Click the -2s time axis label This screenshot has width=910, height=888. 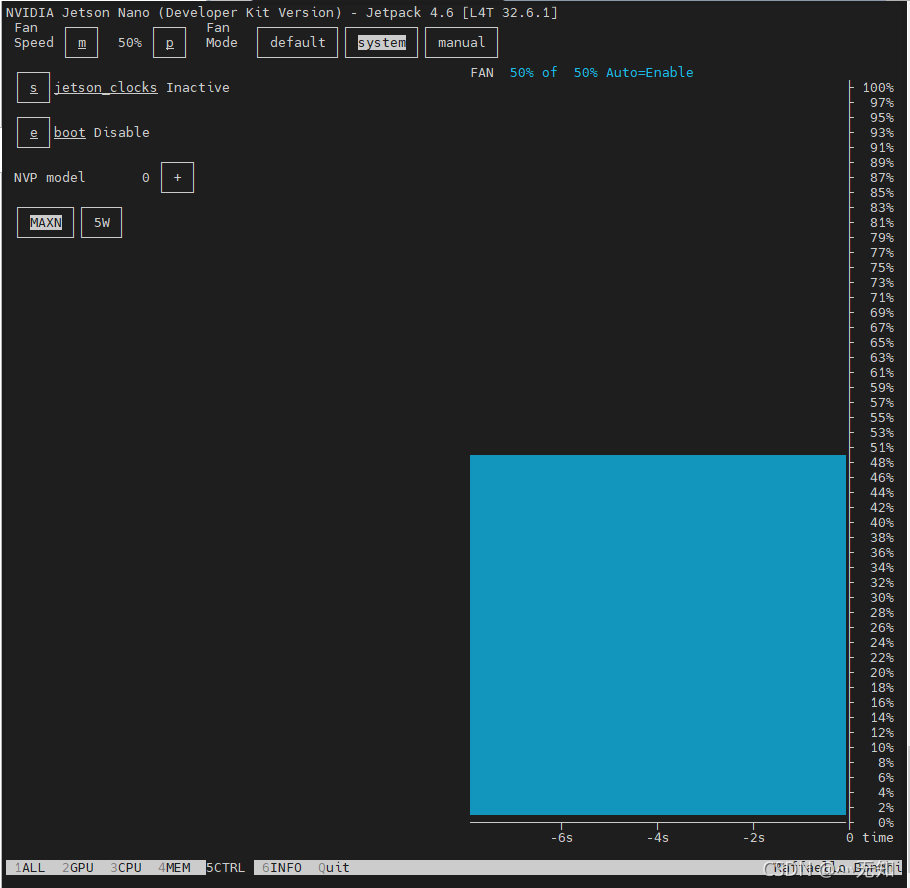753,838
